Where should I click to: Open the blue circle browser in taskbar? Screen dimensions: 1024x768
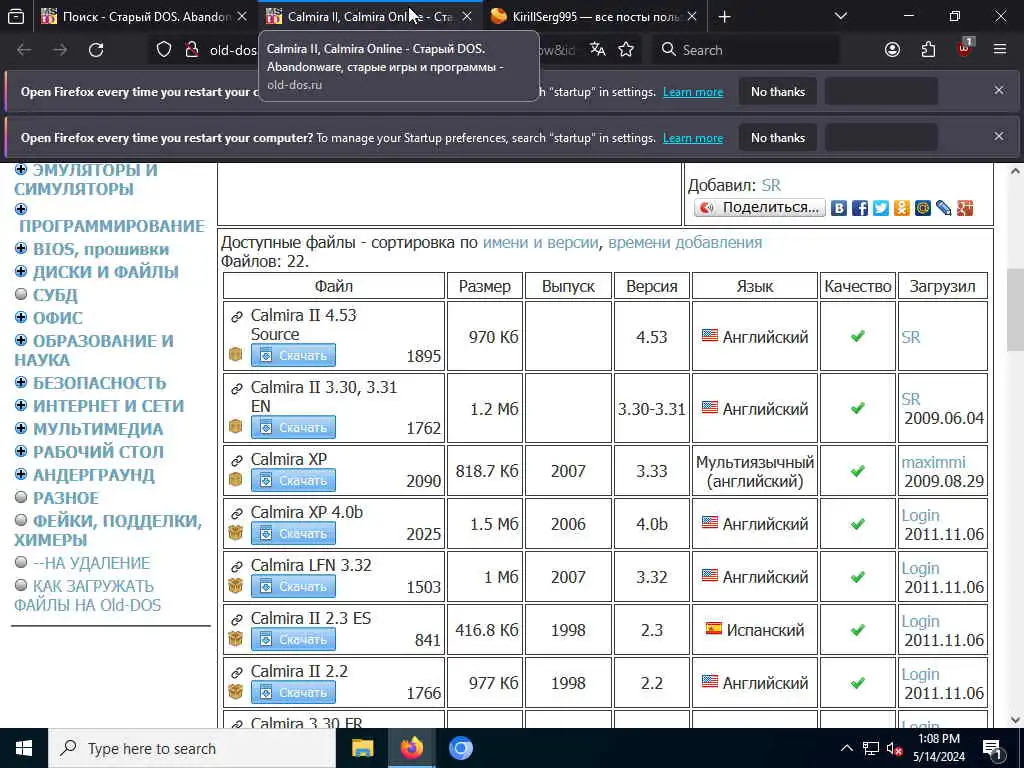[x=460, y=748]
